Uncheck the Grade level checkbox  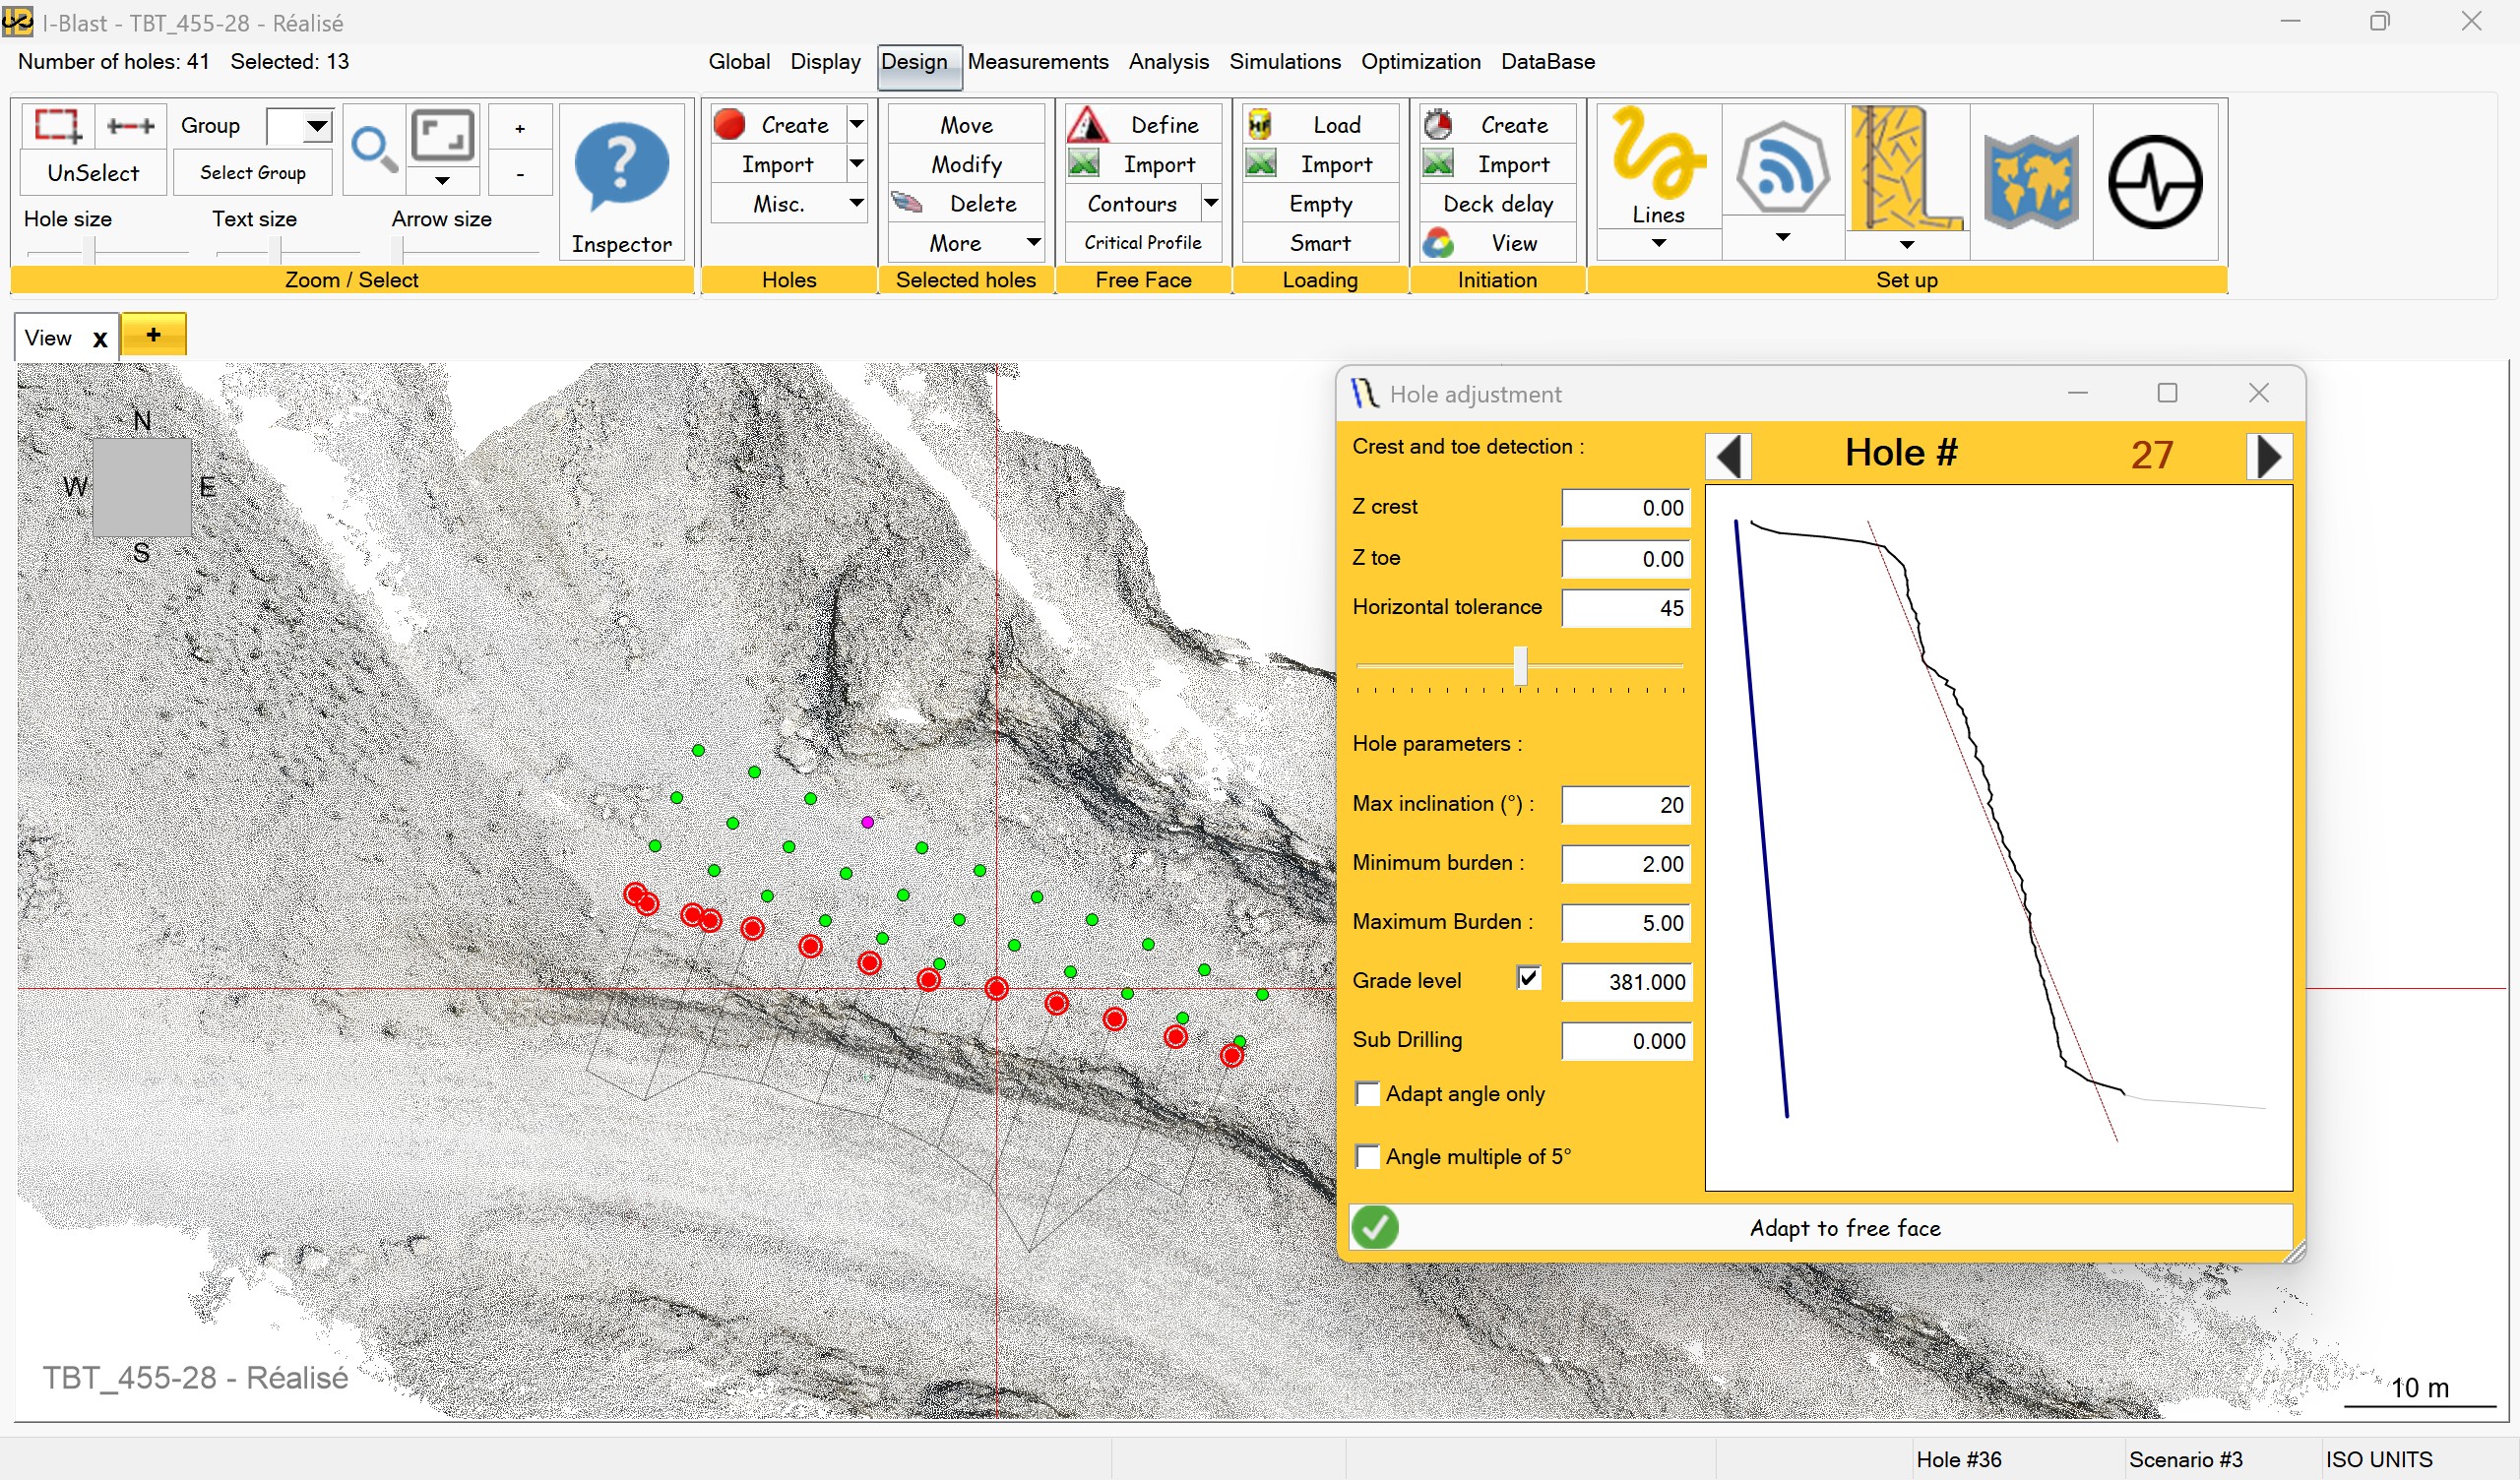[1527, 978]
